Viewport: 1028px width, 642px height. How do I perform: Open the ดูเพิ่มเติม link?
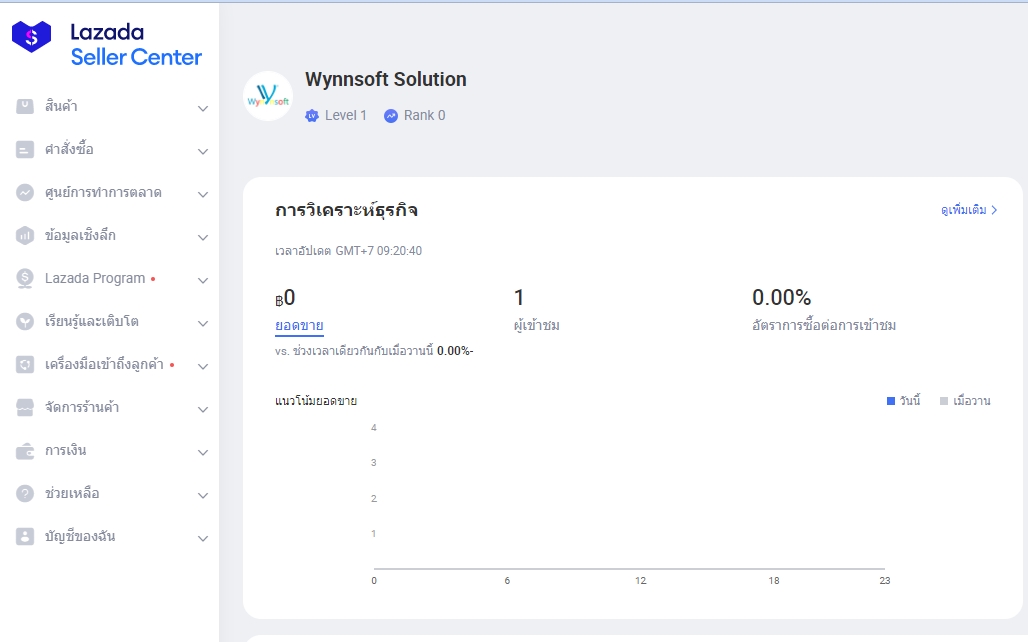[x=969, y=210]
